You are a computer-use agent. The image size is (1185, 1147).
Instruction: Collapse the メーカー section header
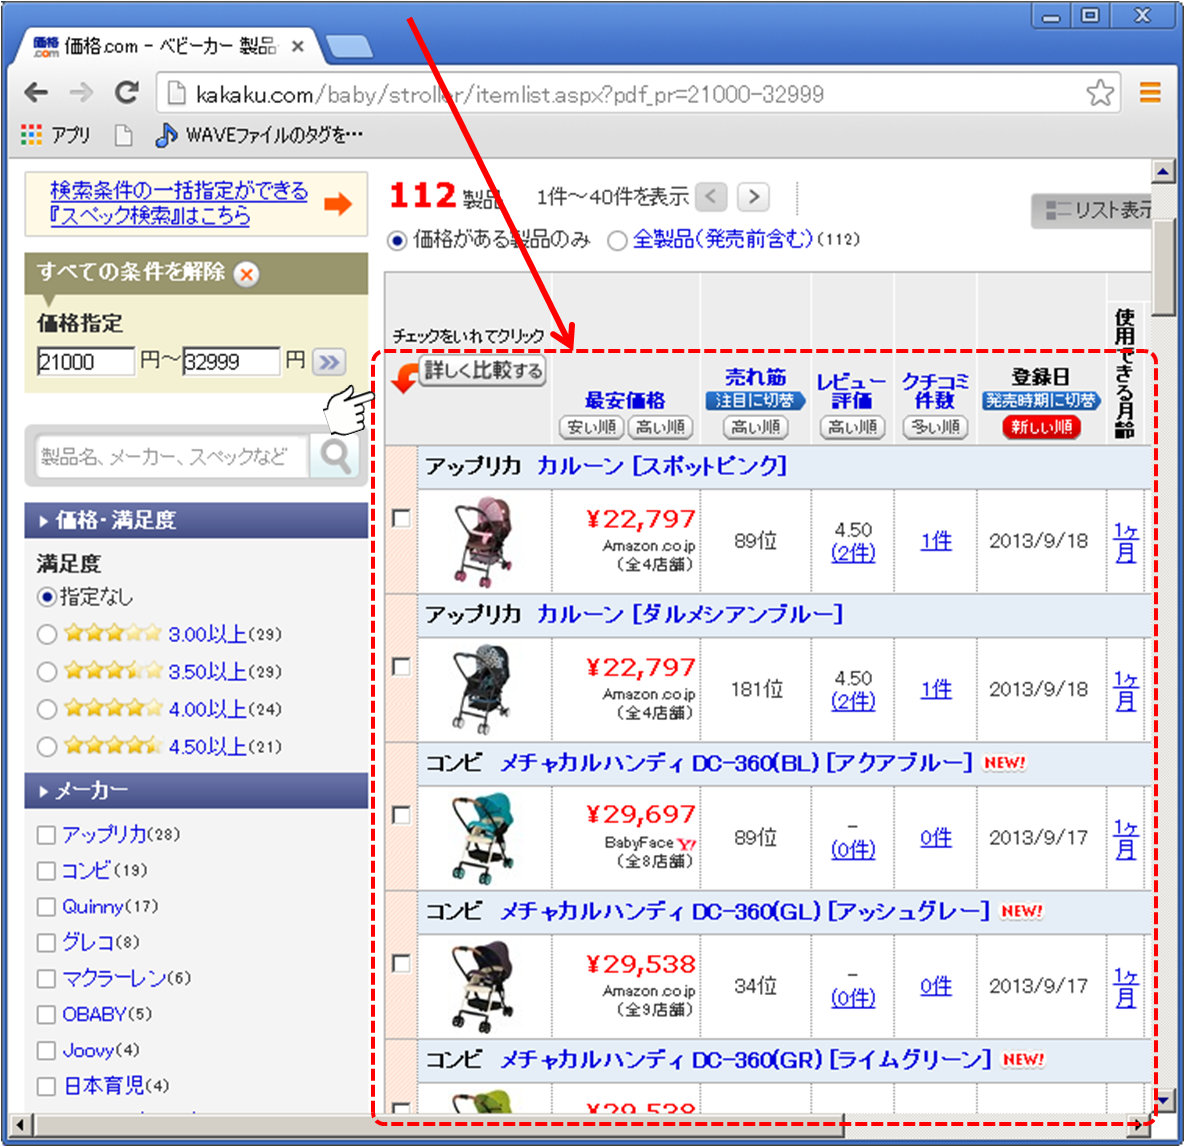tap(196, 791)
